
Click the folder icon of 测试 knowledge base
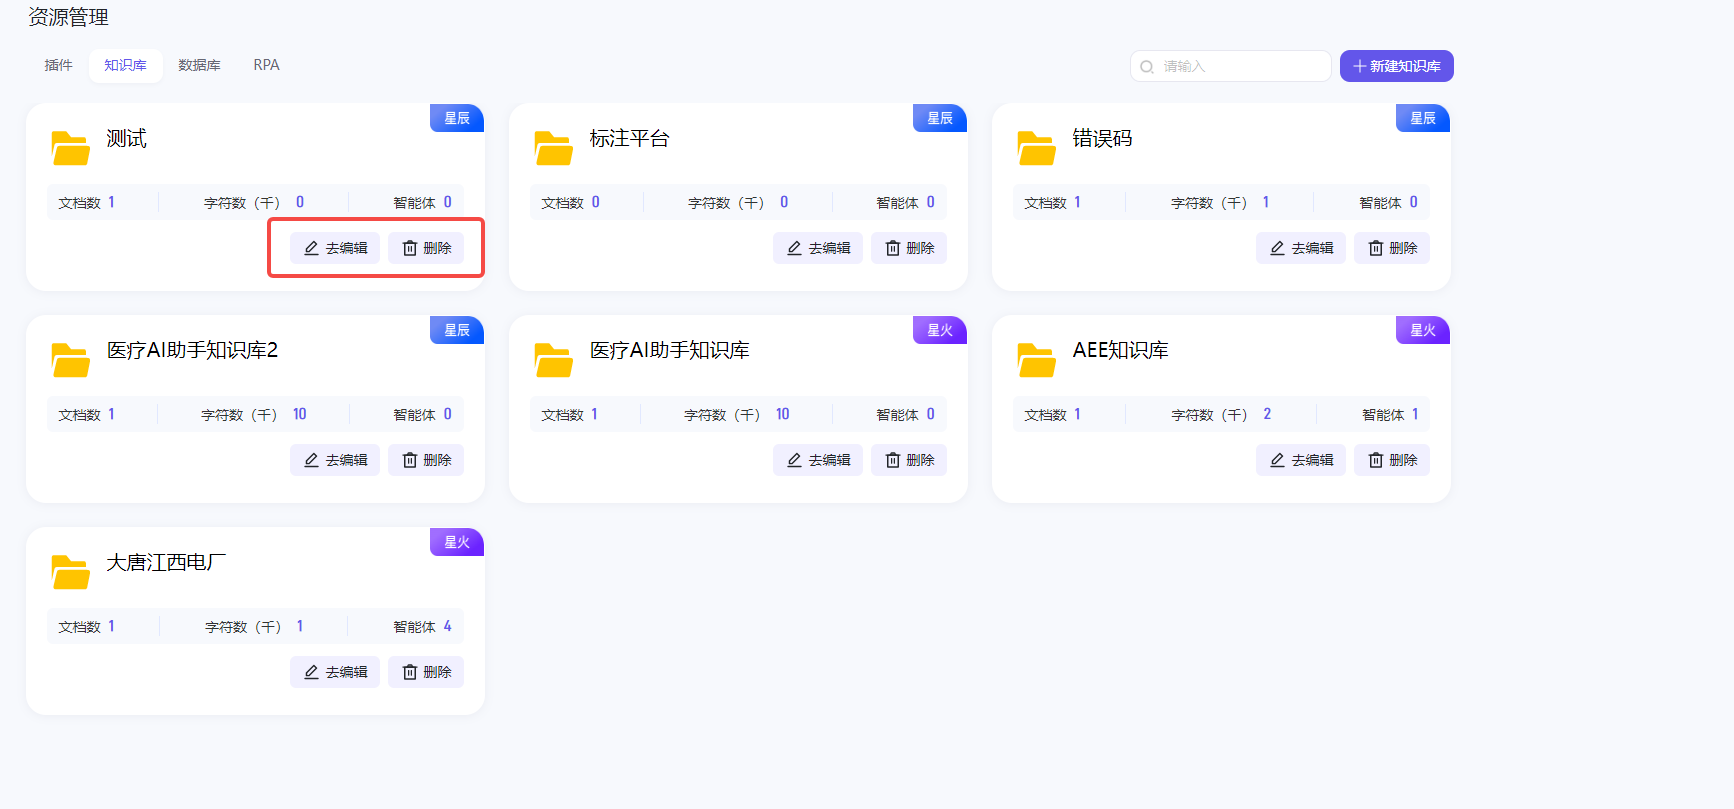[70, 148]
